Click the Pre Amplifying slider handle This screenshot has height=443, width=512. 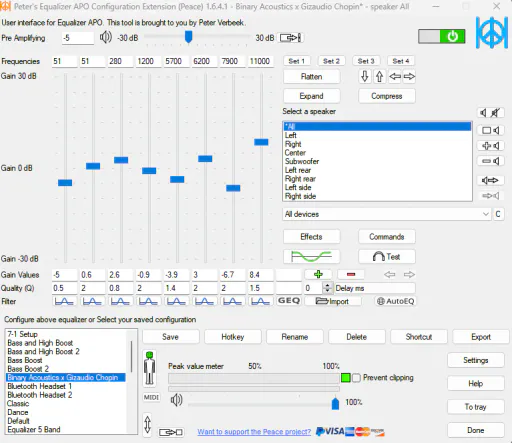coord(188,37)
